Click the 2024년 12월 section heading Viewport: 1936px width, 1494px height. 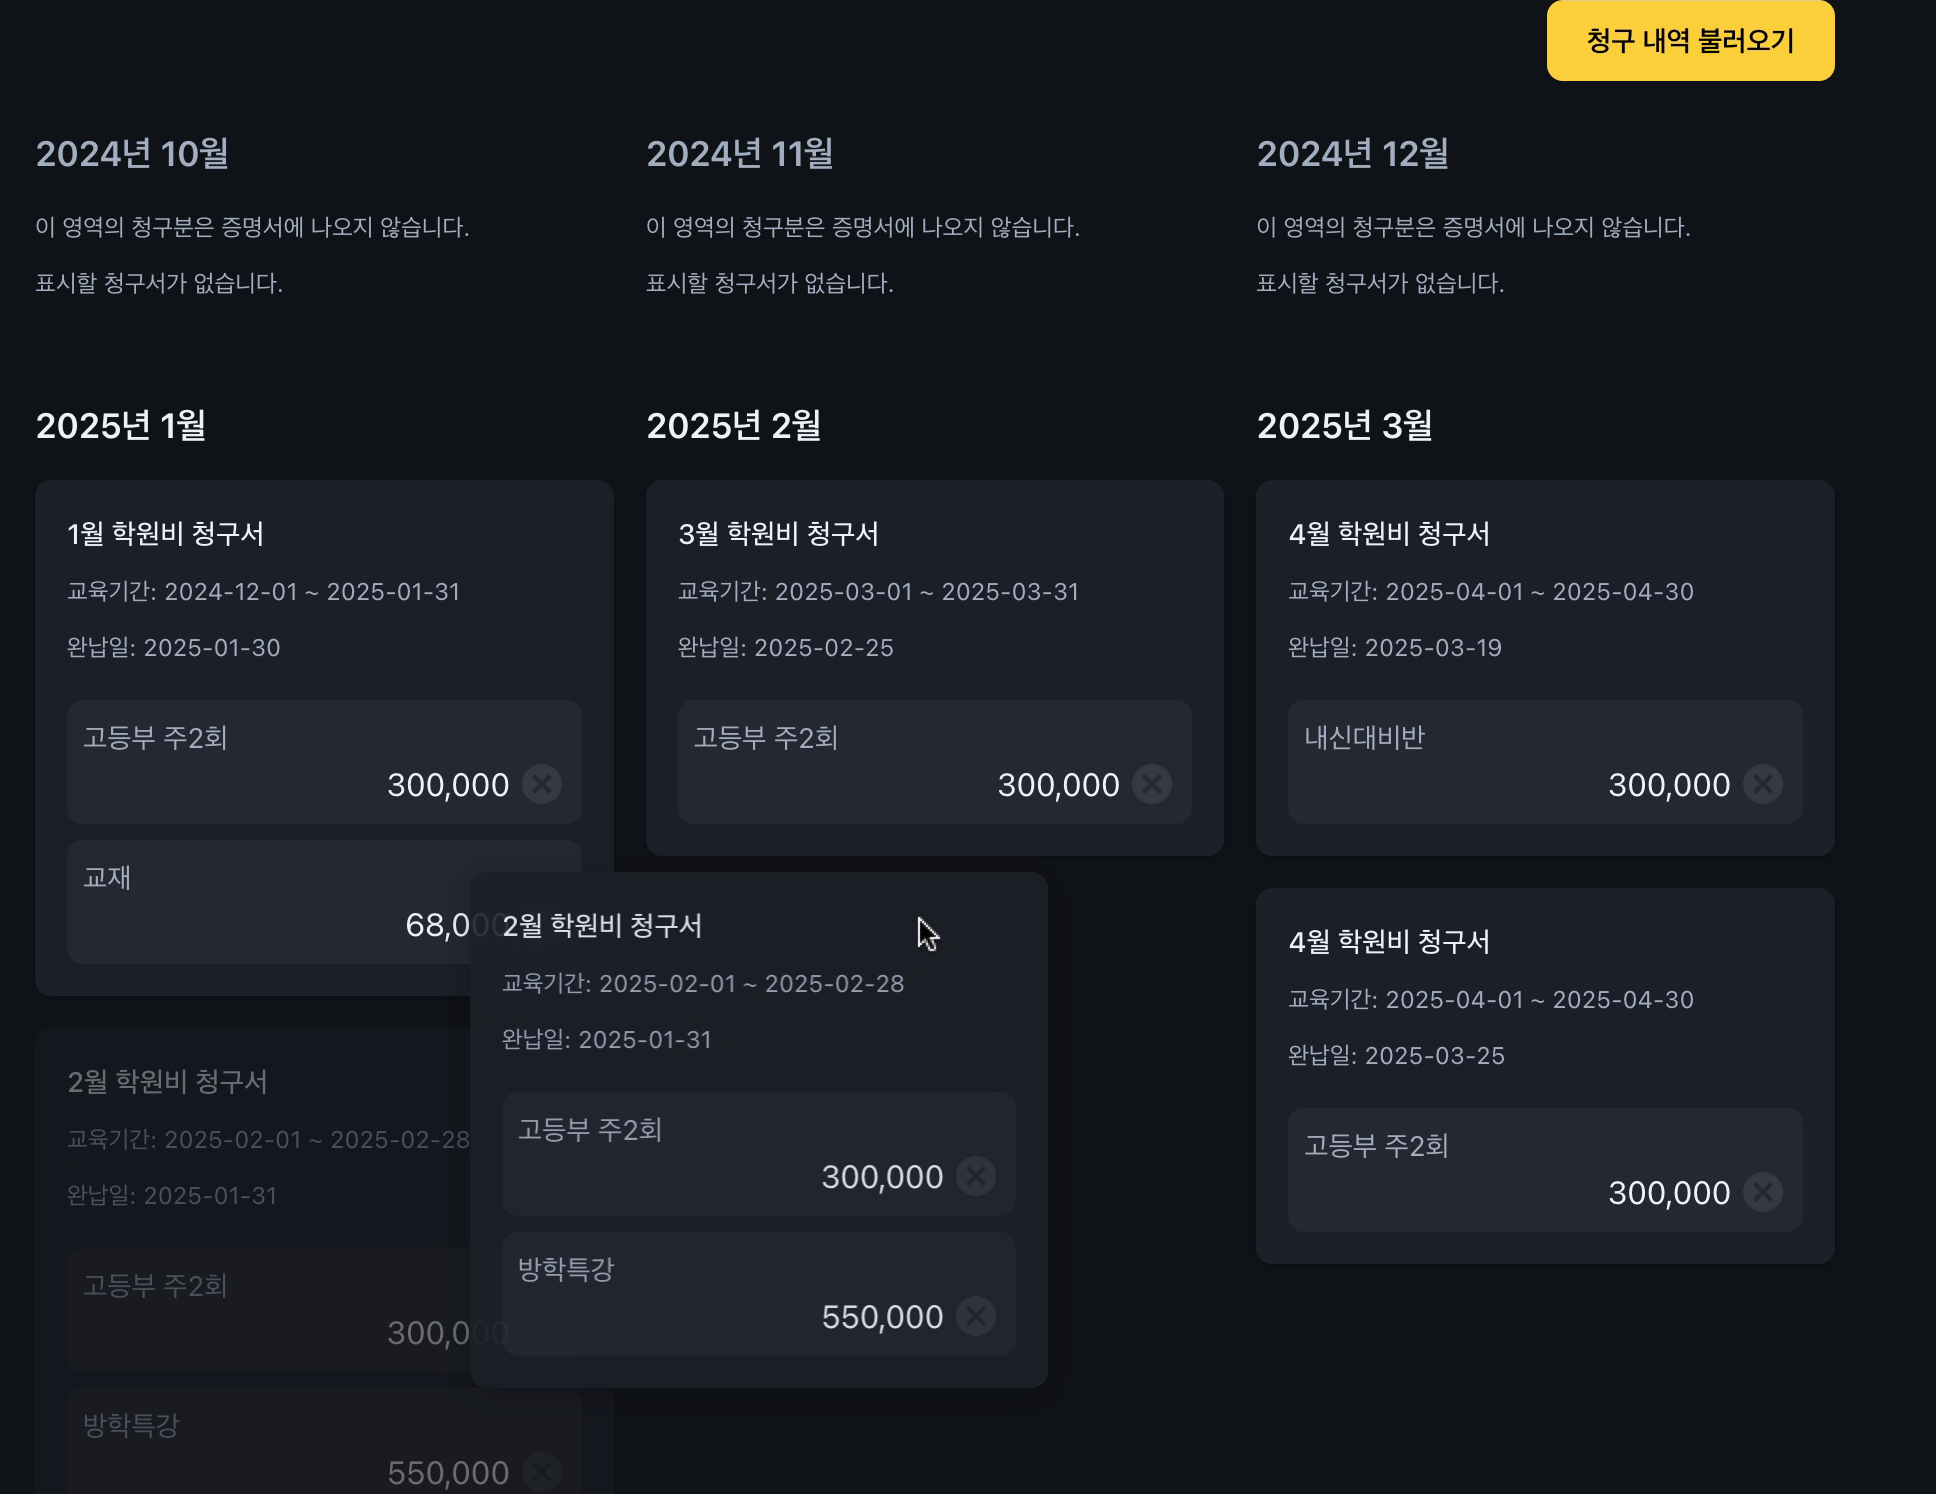1352,154
